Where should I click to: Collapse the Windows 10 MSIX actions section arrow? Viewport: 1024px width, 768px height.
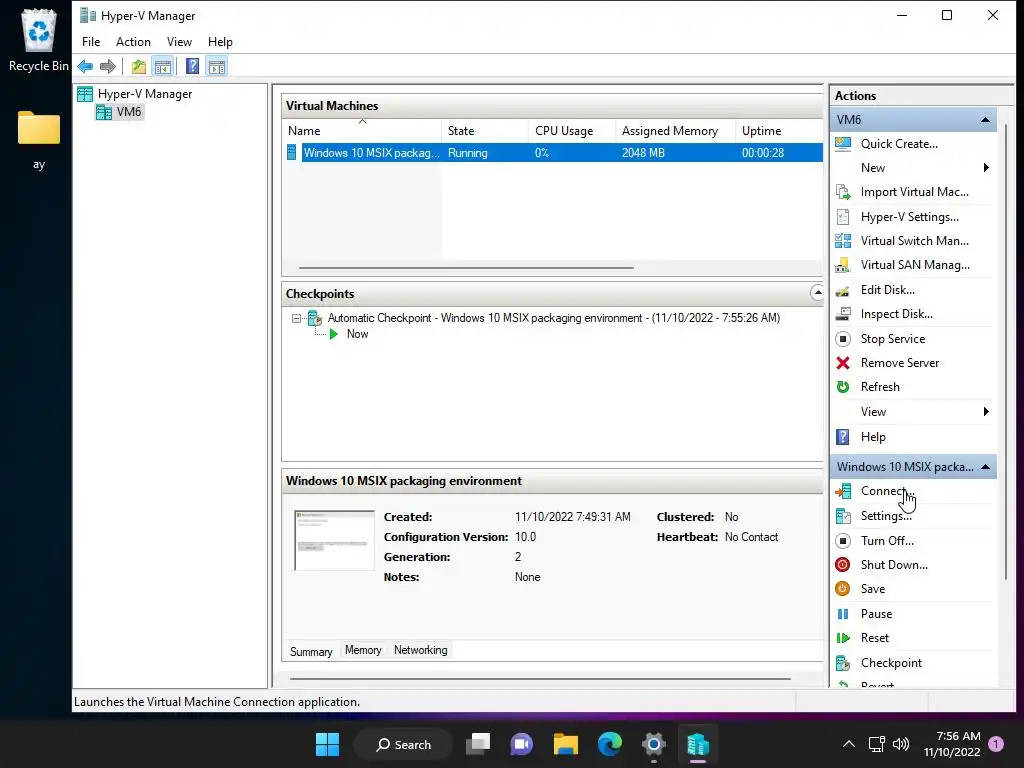coord(985,467)
